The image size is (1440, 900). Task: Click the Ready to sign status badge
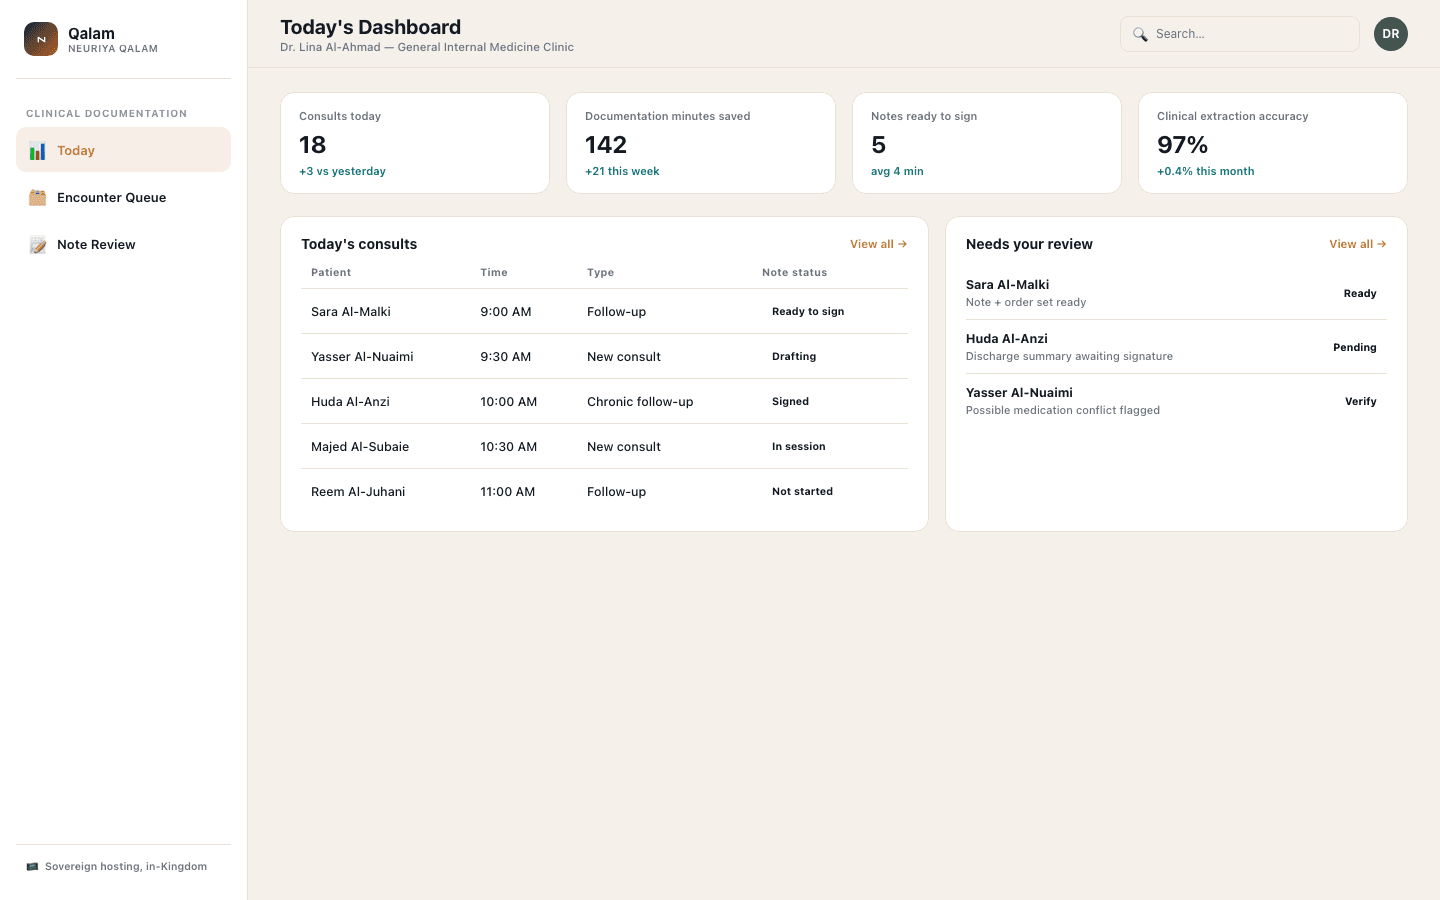pos(808,312)
